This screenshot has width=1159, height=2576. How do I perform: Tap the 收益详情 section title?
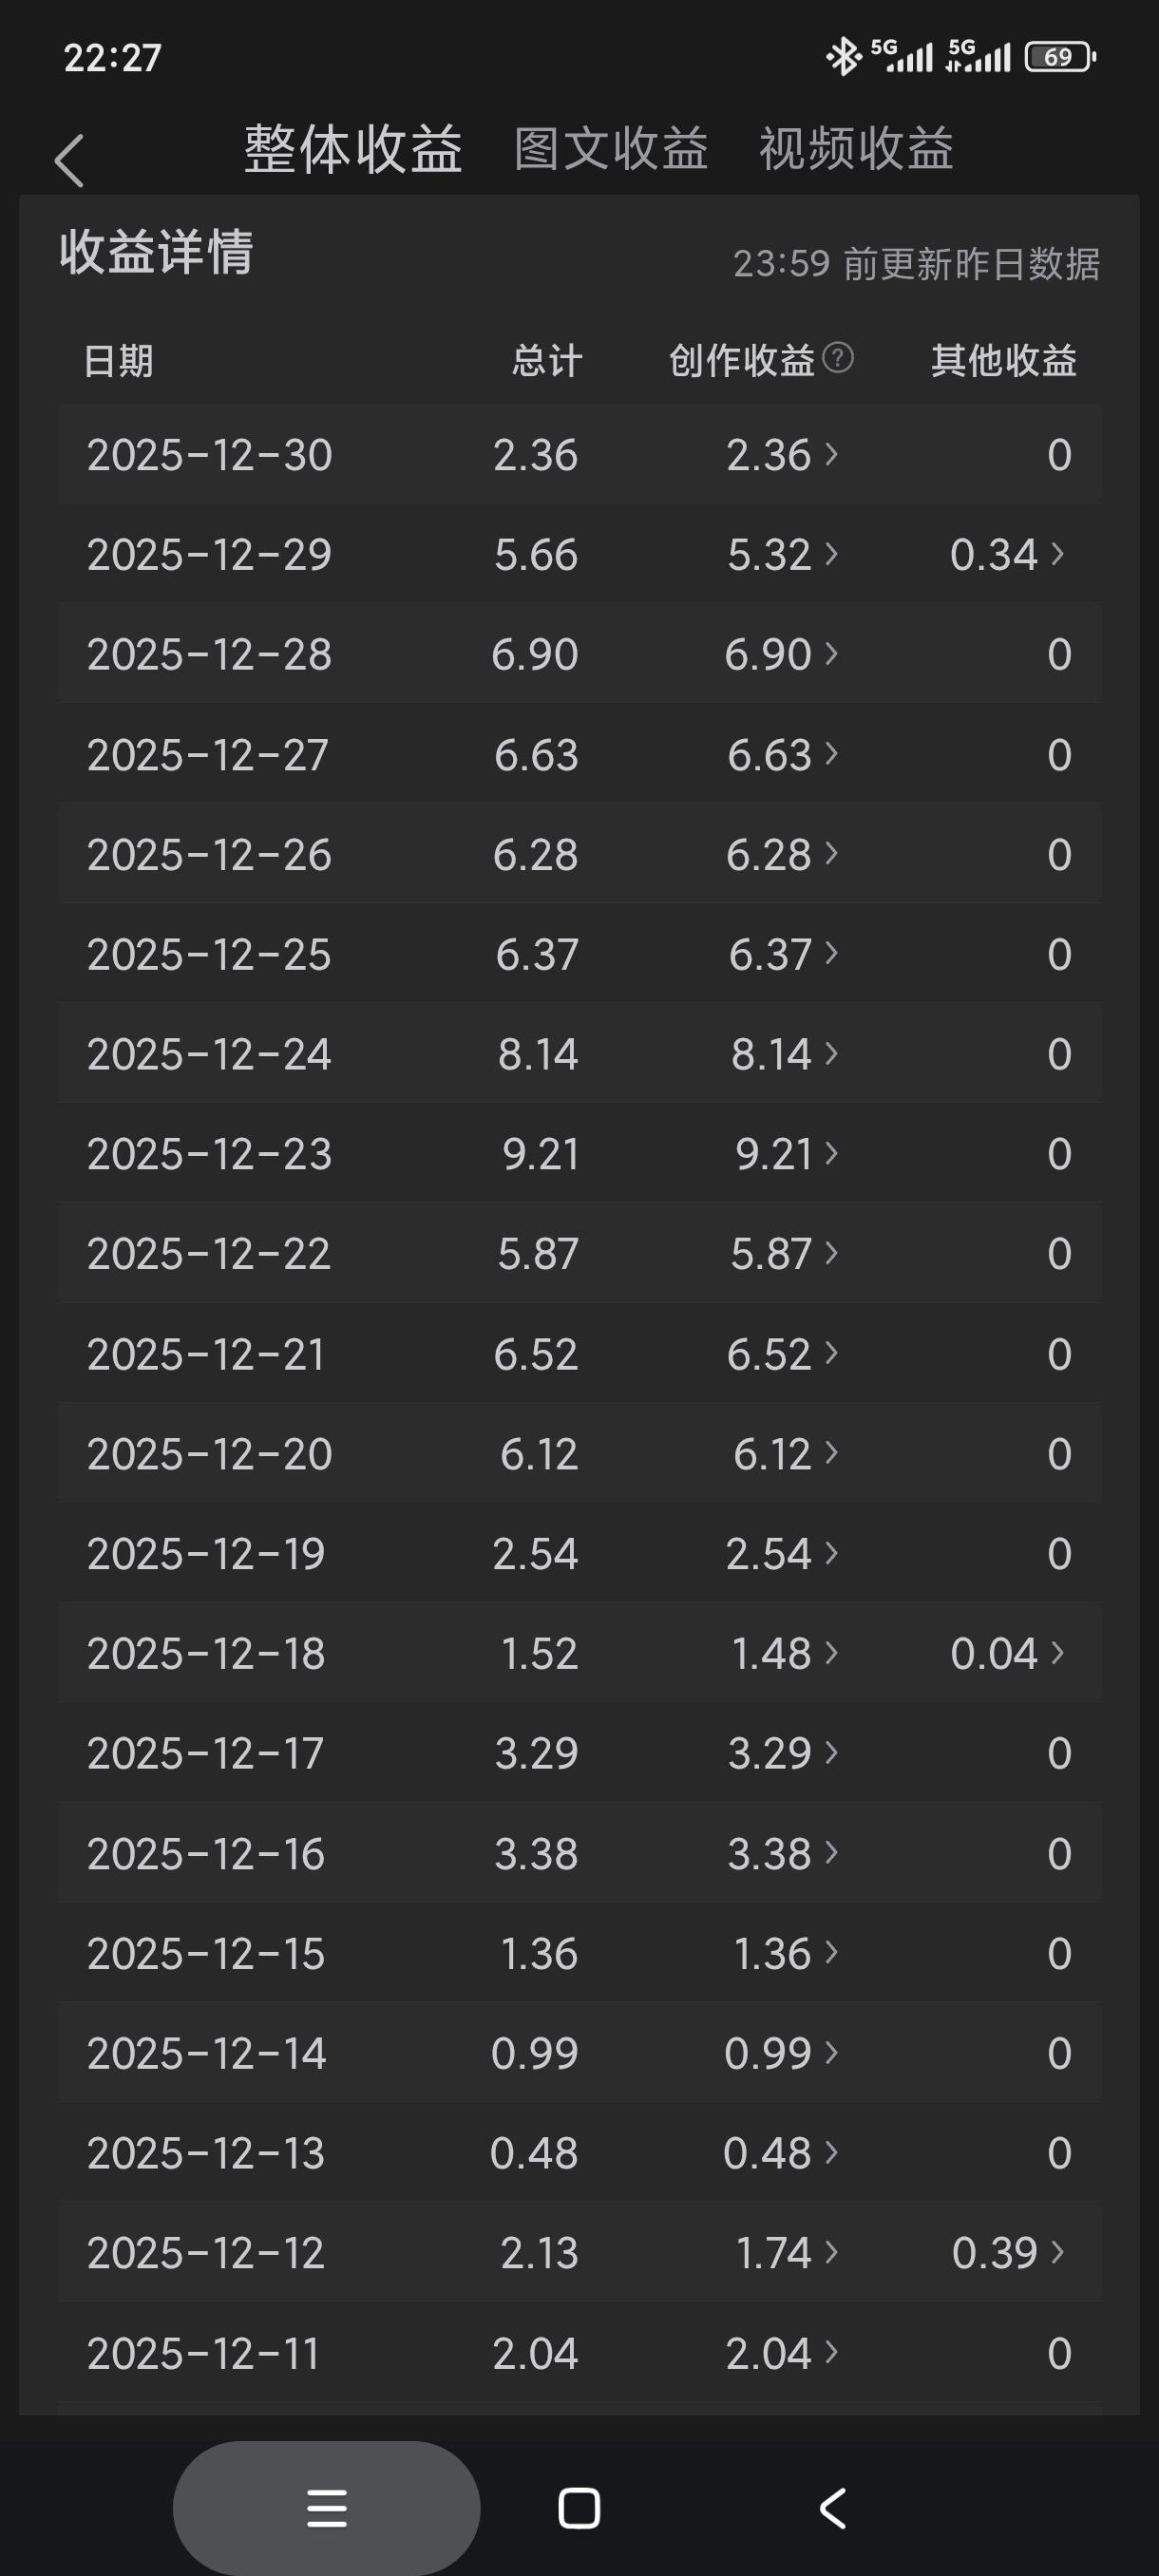156,252
